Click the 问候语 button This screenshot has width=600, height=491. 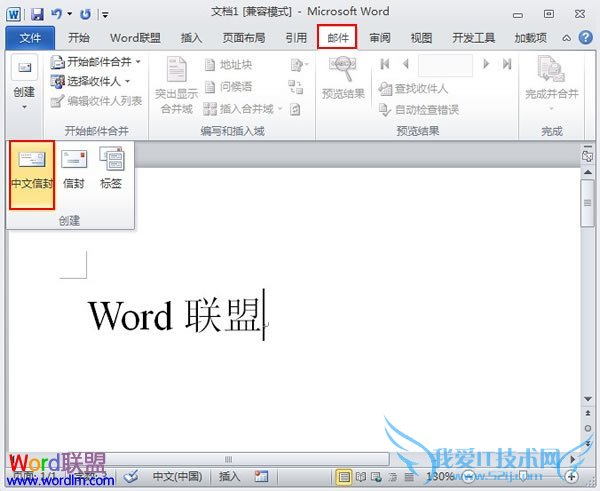tap(228, 87)
